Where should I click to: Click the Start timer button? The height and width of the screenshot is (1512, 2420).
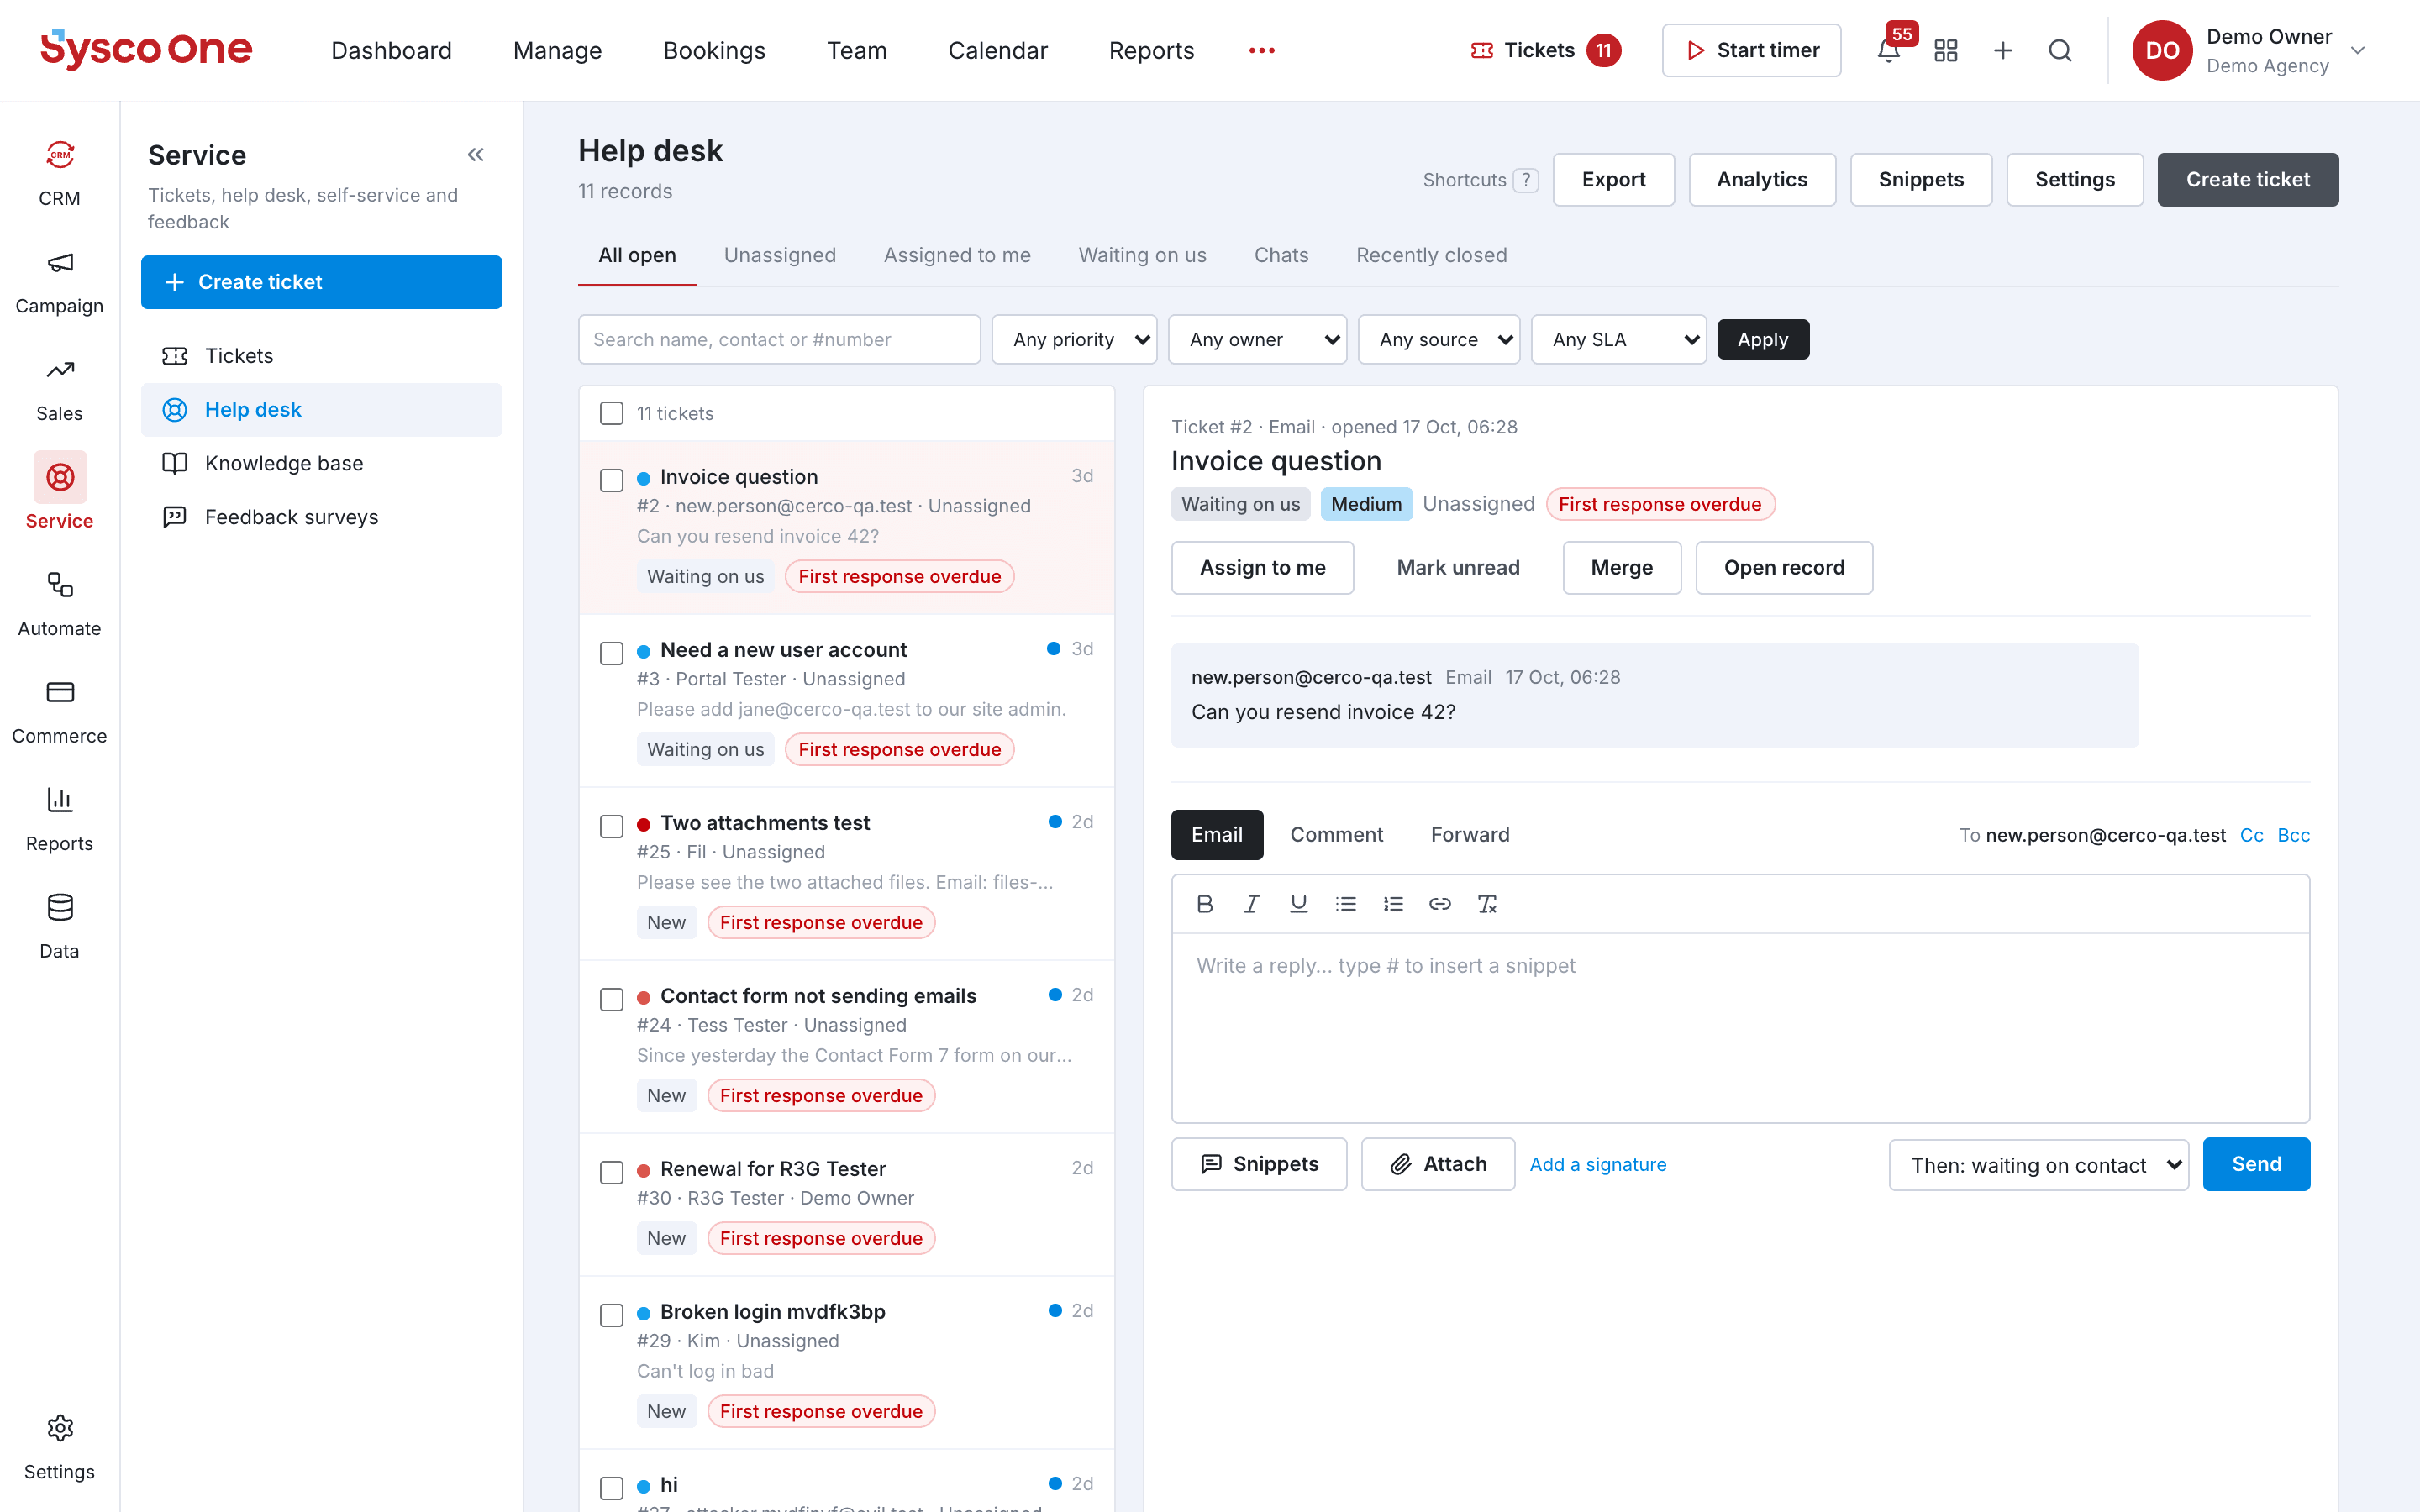[x=1751, y=50]
